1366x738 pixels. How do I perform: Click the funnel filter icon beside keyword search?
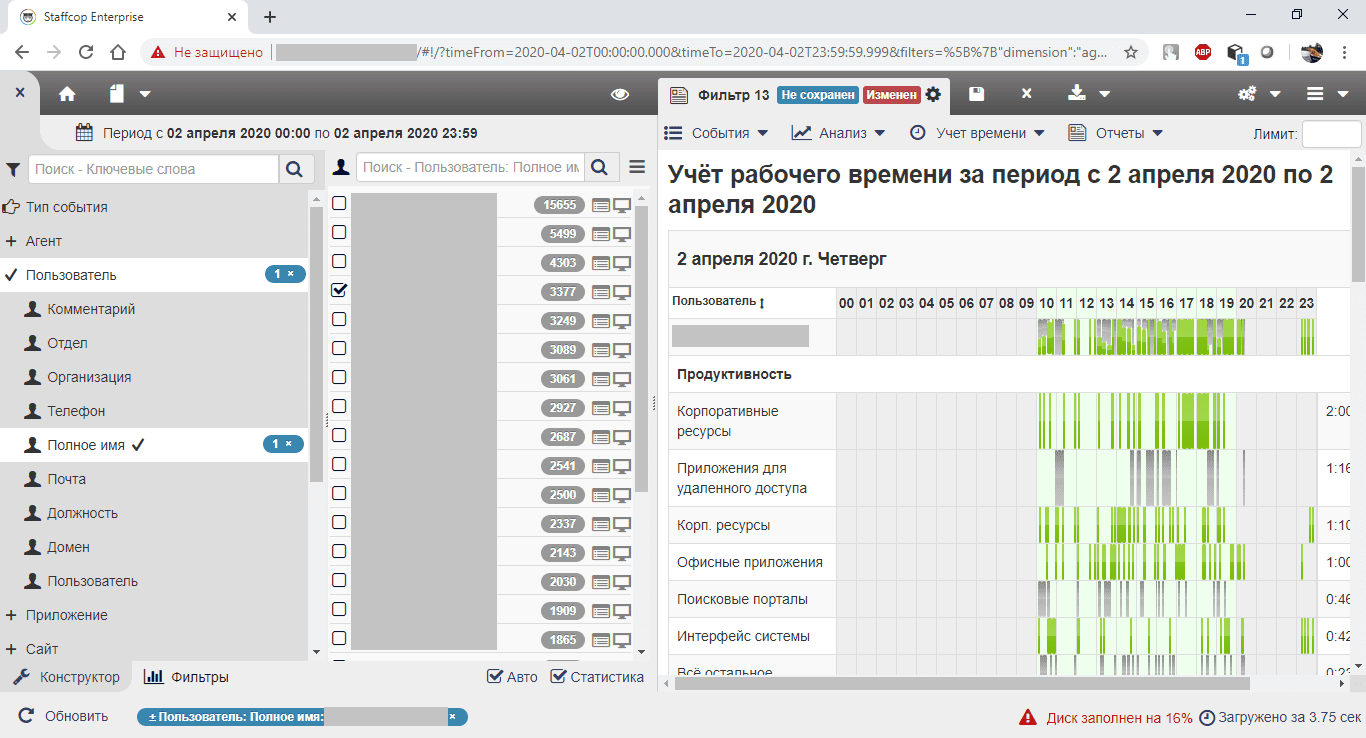(x=13, y=169)
